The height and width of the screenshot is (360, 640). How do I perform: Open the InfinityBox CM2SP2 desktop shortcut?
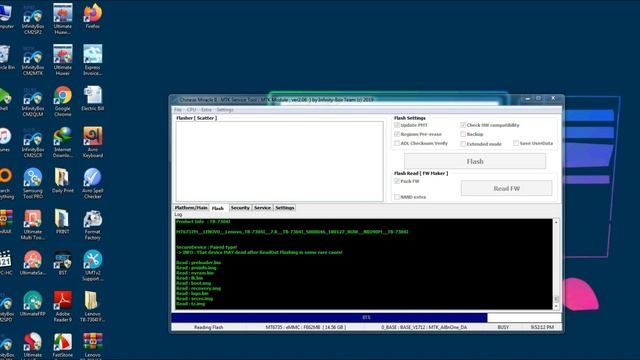click(33, 20)
